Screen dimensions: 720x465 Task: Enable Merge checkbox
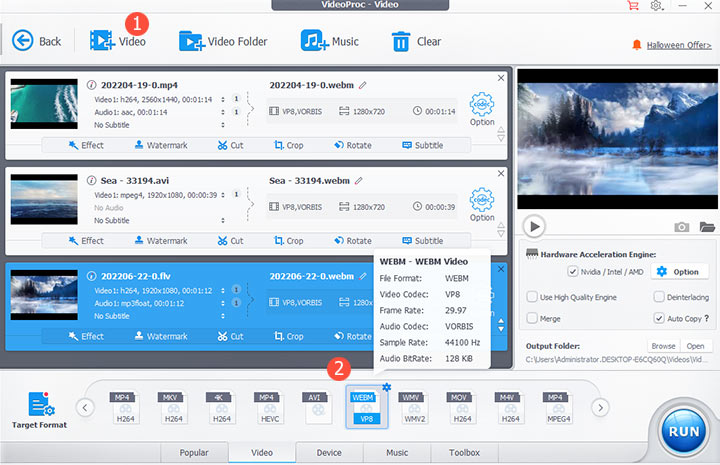[532, 318]
